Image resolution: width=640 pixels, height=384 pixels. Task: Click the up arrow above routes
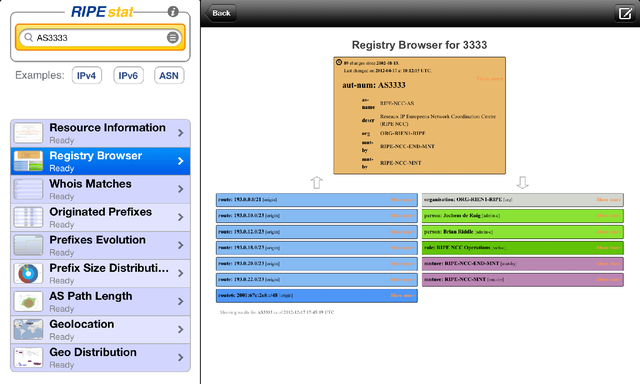coord(317,182)
